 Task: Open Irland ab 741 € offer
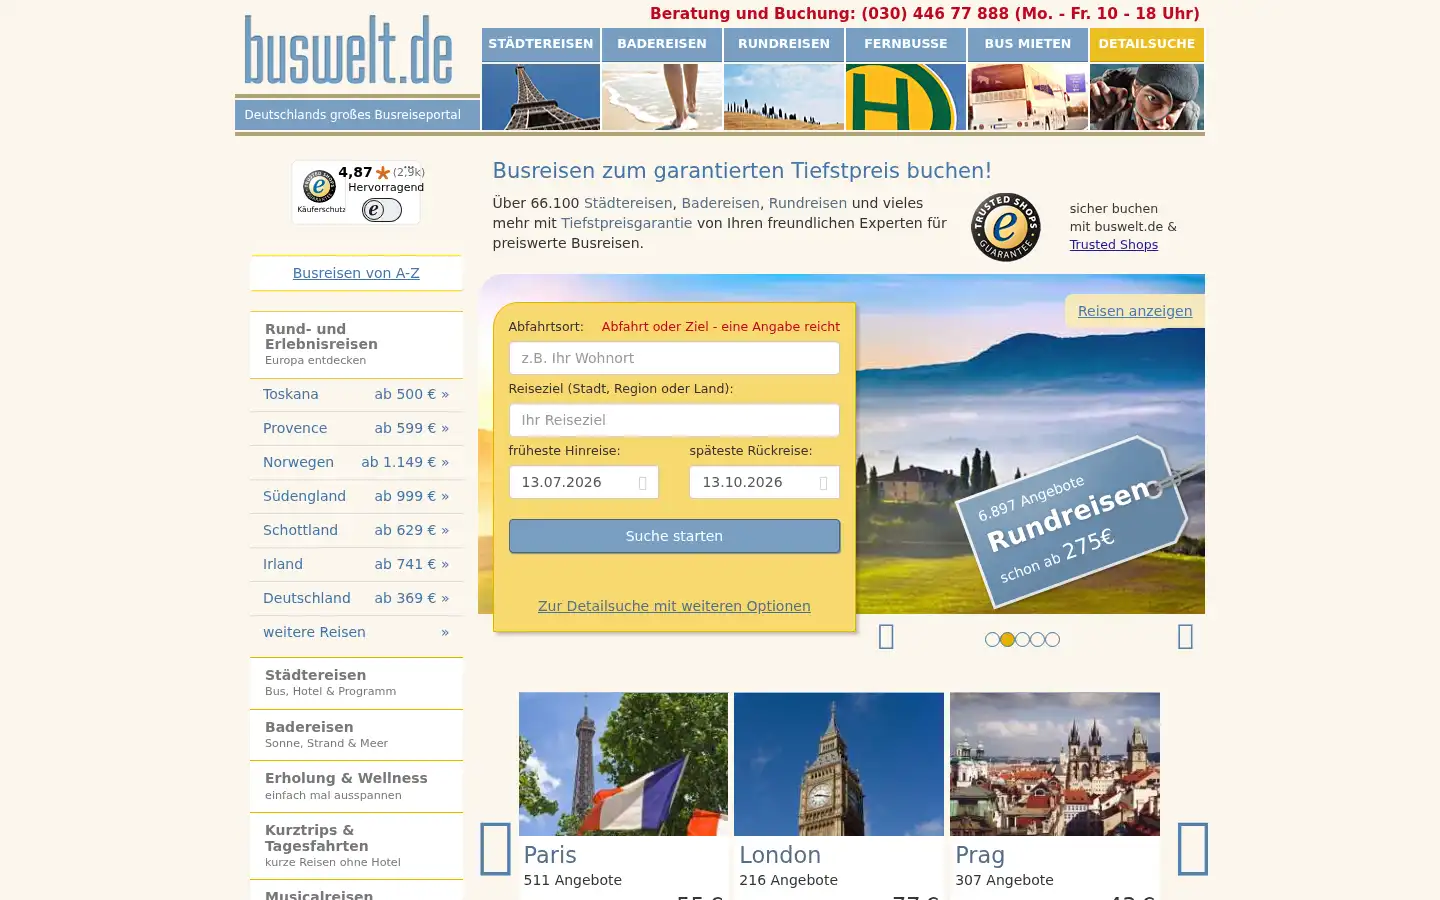tap(356, 564)
